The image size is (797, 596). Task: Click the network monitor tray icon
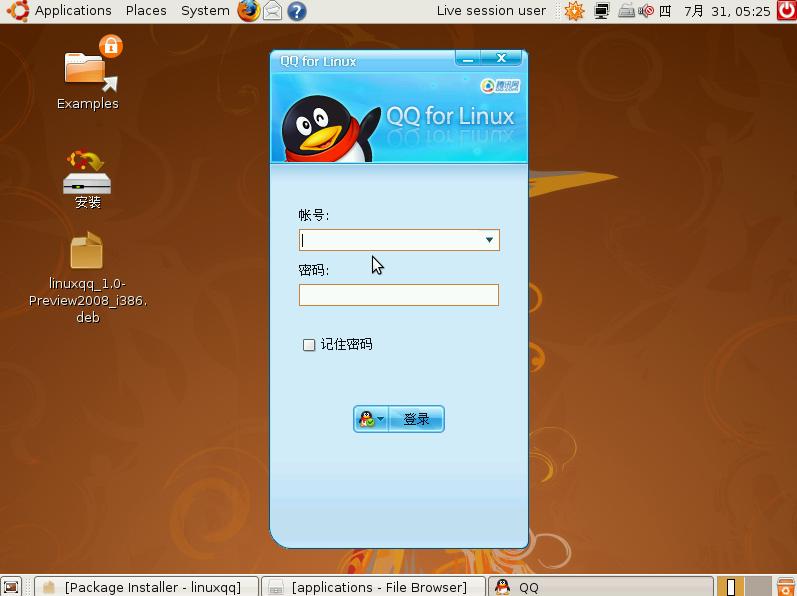coord(601,11)
